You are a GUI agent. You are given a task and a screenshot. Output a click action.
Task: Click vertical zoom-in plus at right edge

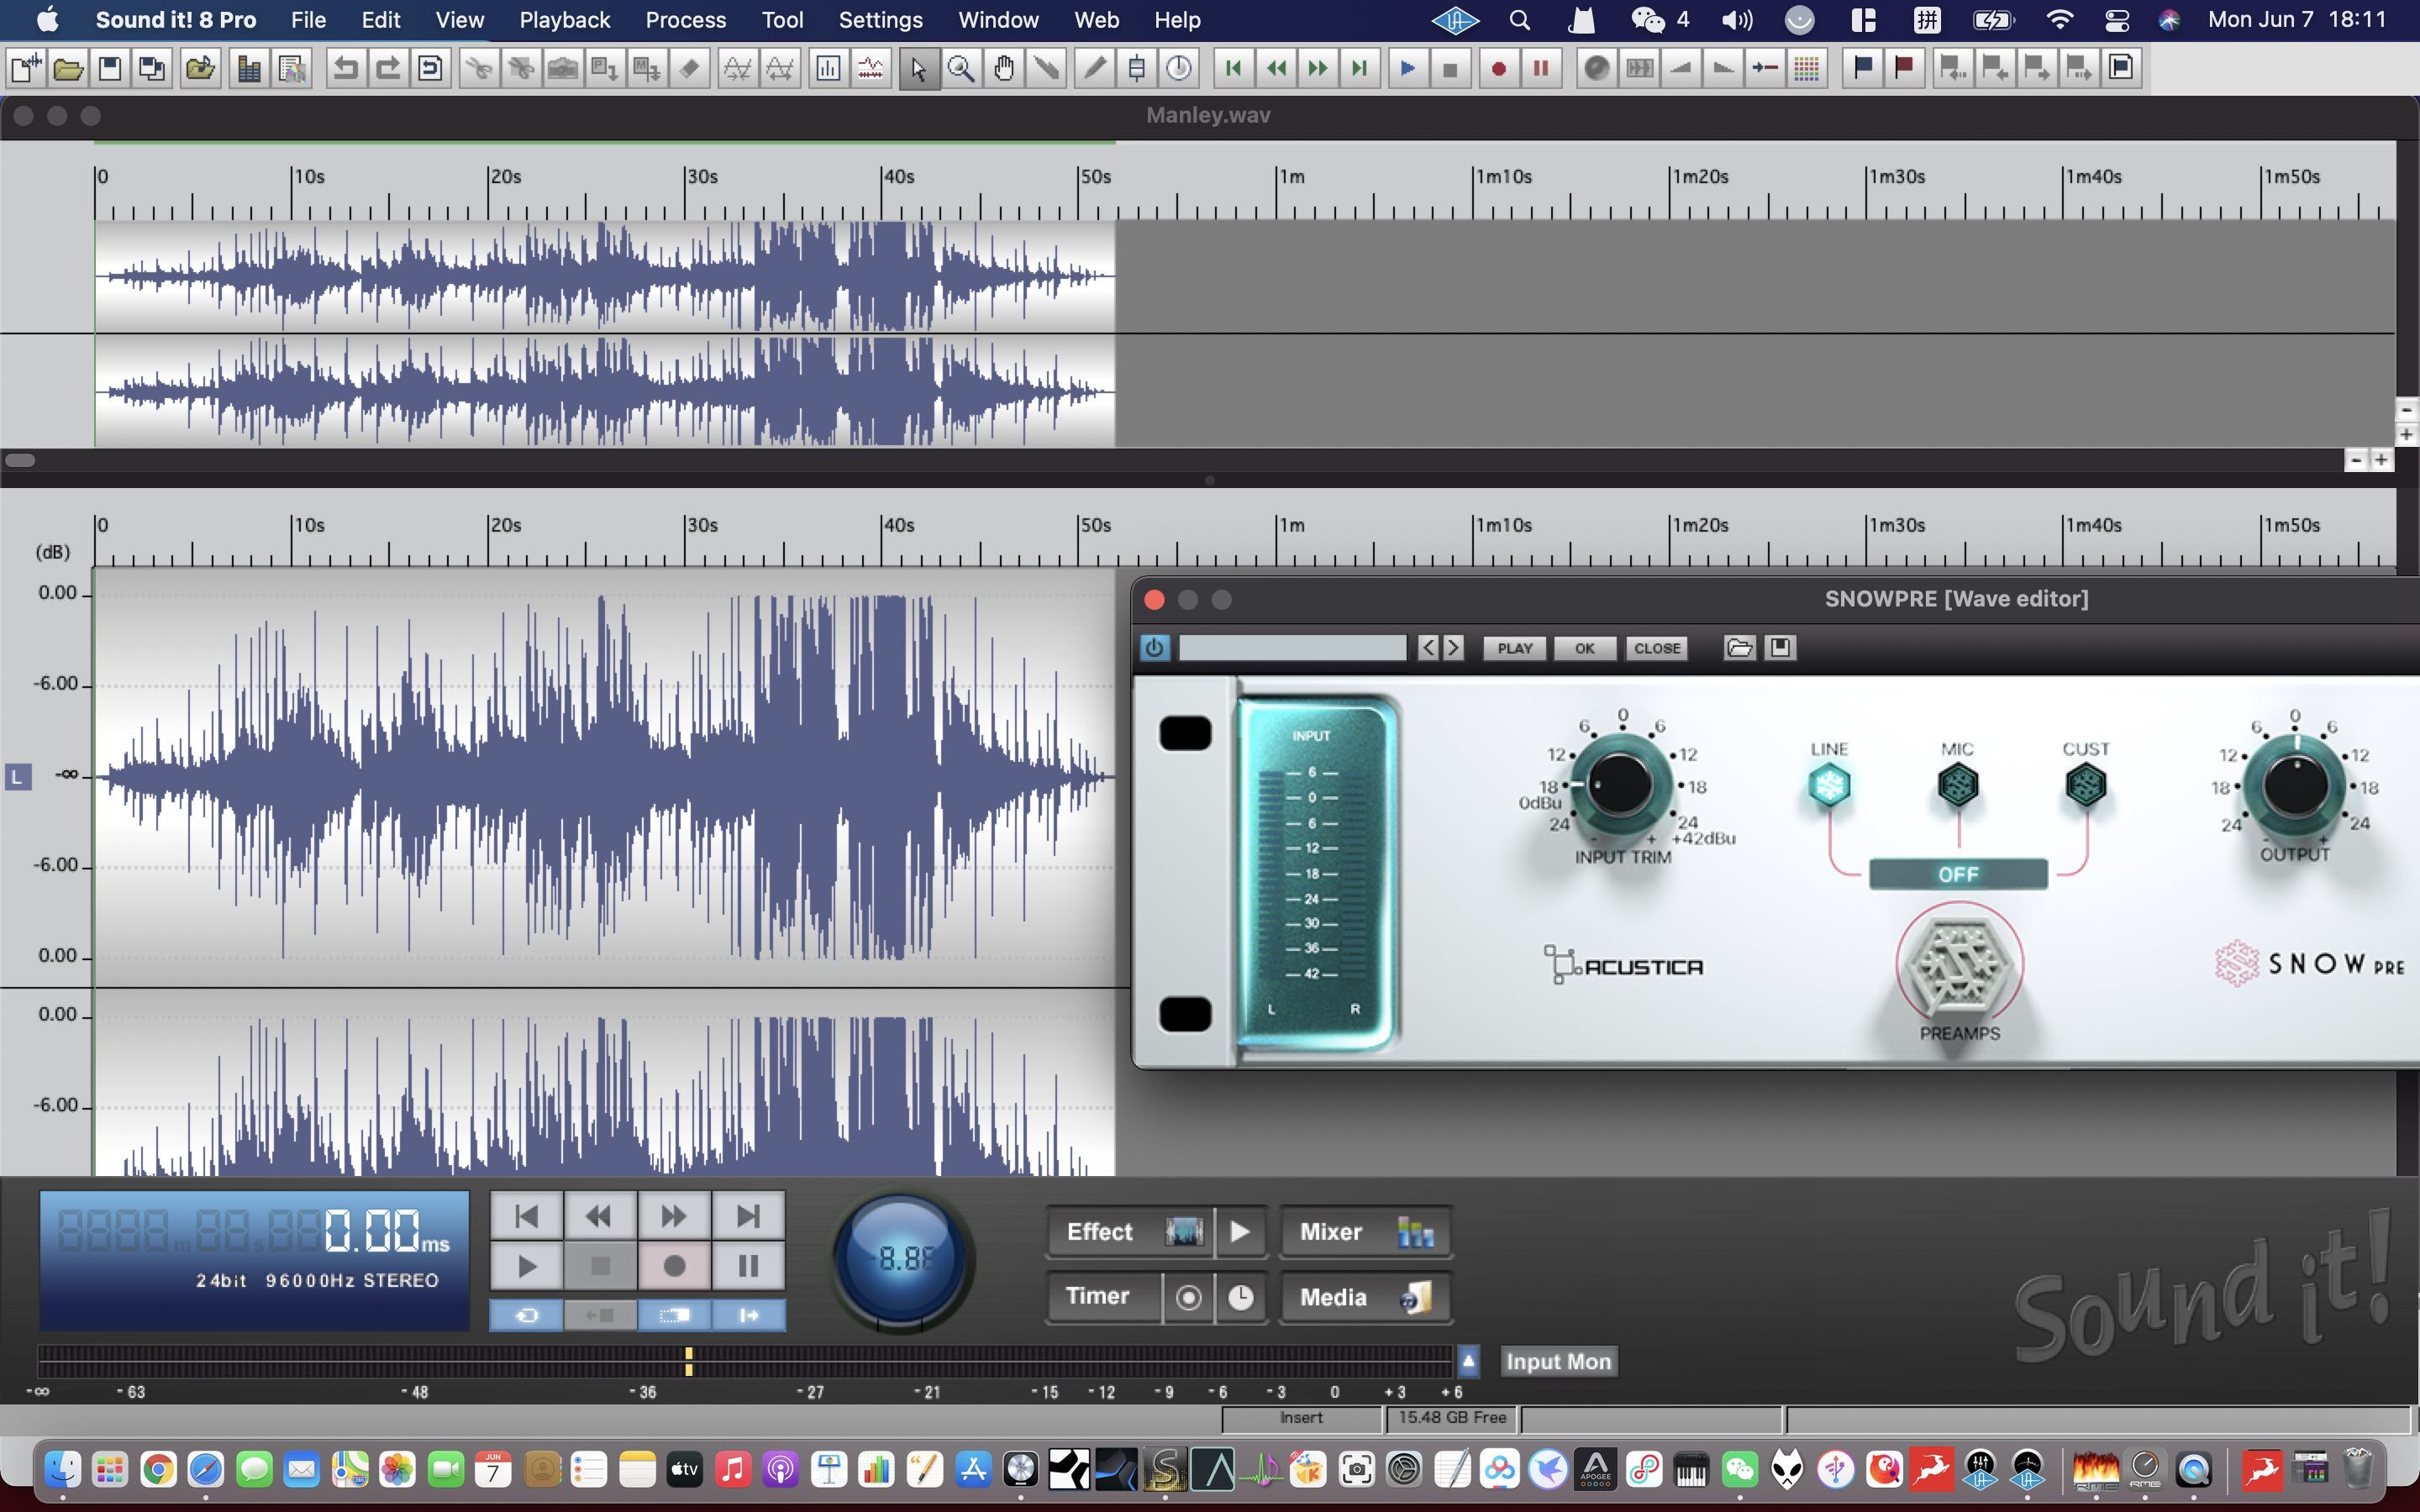(2407, 435)
